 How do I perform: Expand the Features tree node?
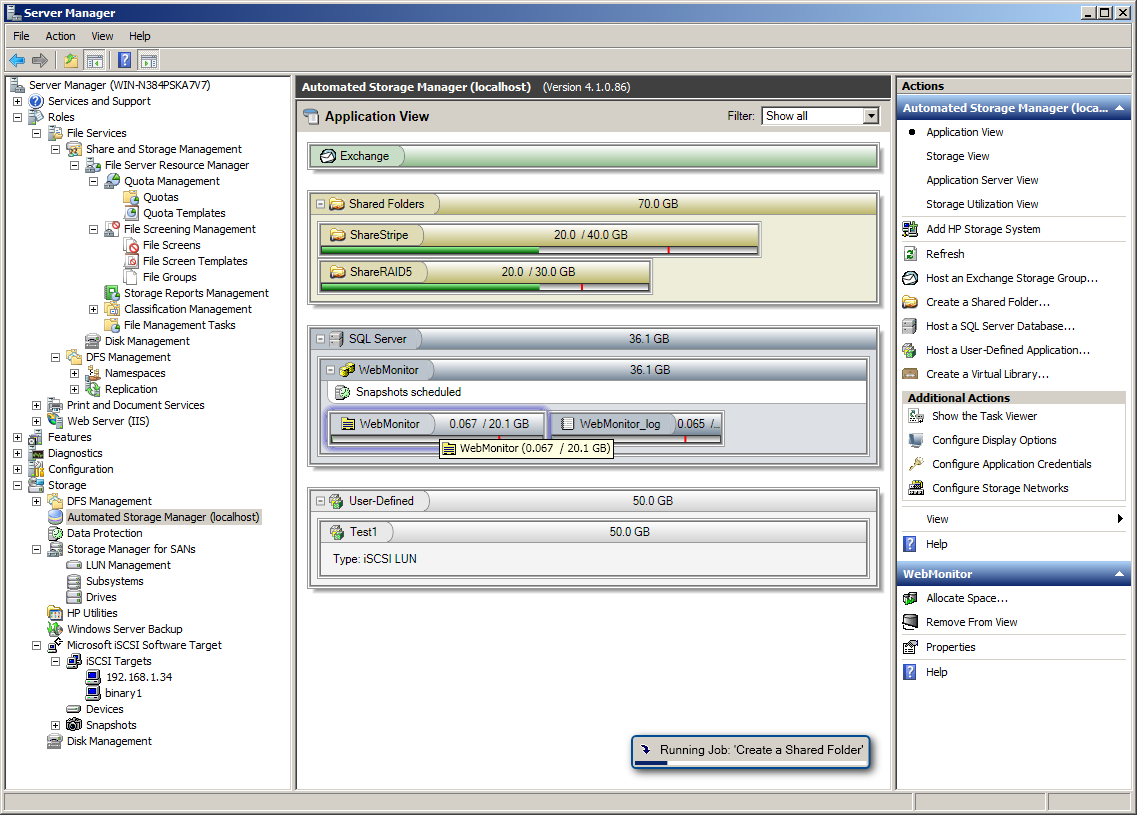click(x=17, y=437)
